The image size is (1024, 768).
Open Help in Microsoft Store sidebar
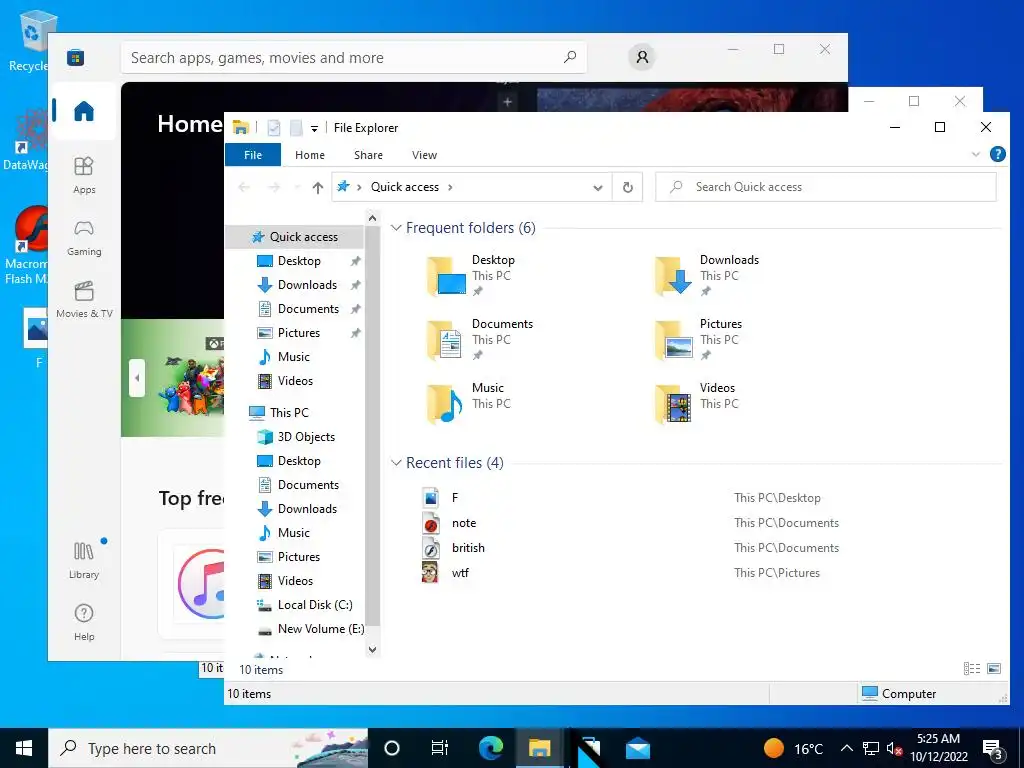[84, 622]
